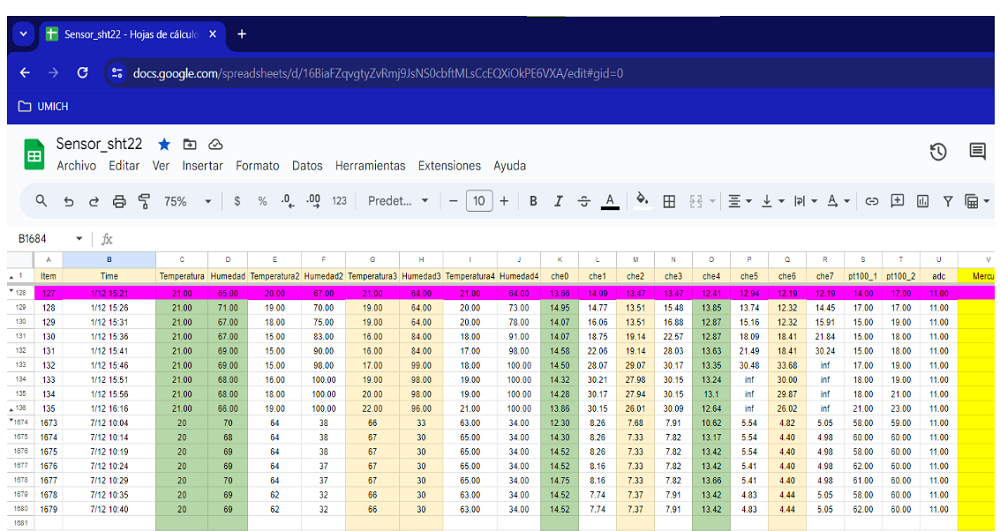Click the font size input field
This screenshot has width=1000, height=531.
(x=479, y=201)
